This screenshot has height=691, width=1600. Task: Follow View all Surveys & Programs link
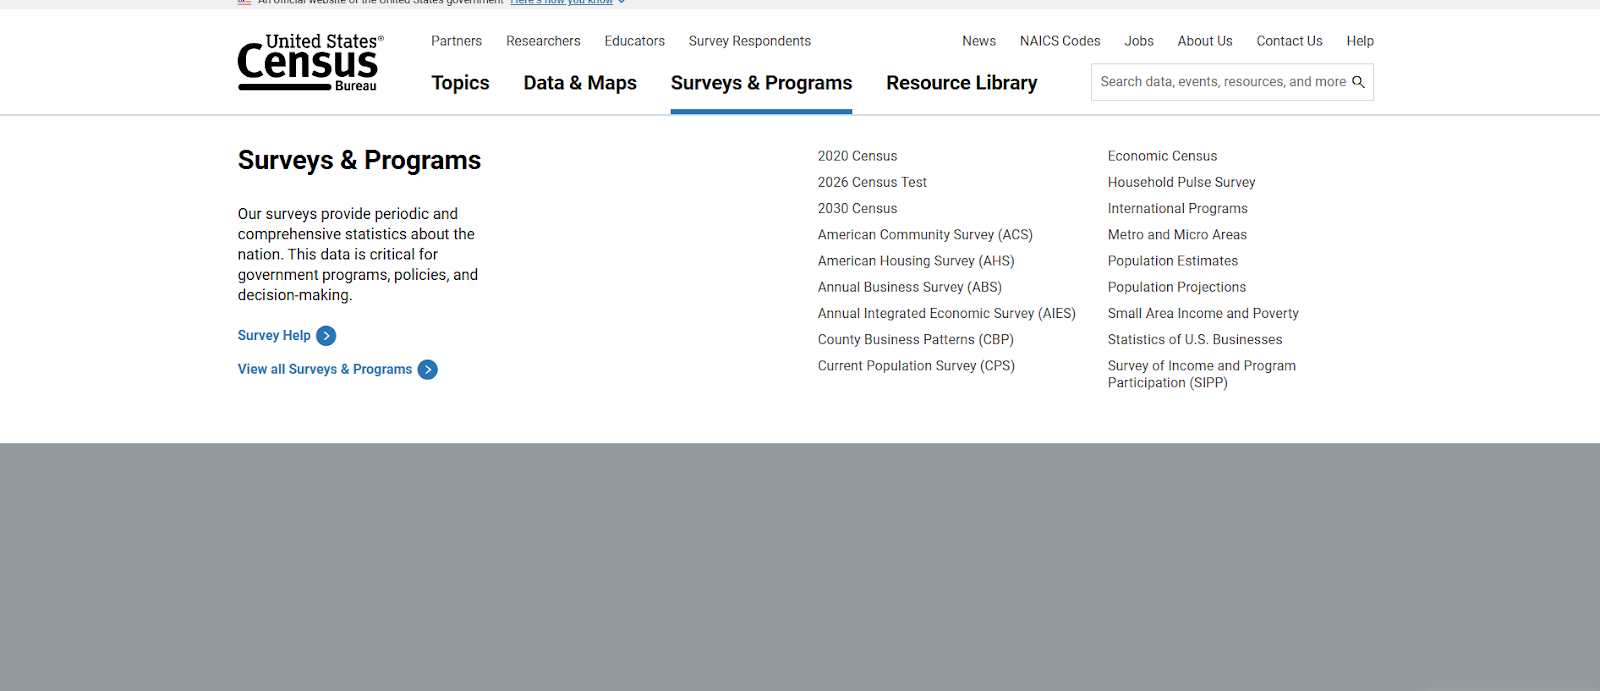pyautogui.click(x=325, y=370)
